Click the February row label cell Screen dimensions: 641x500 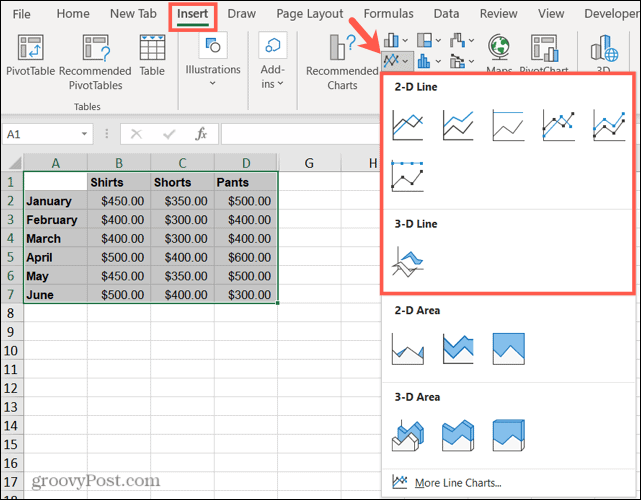tap(56, 220)
